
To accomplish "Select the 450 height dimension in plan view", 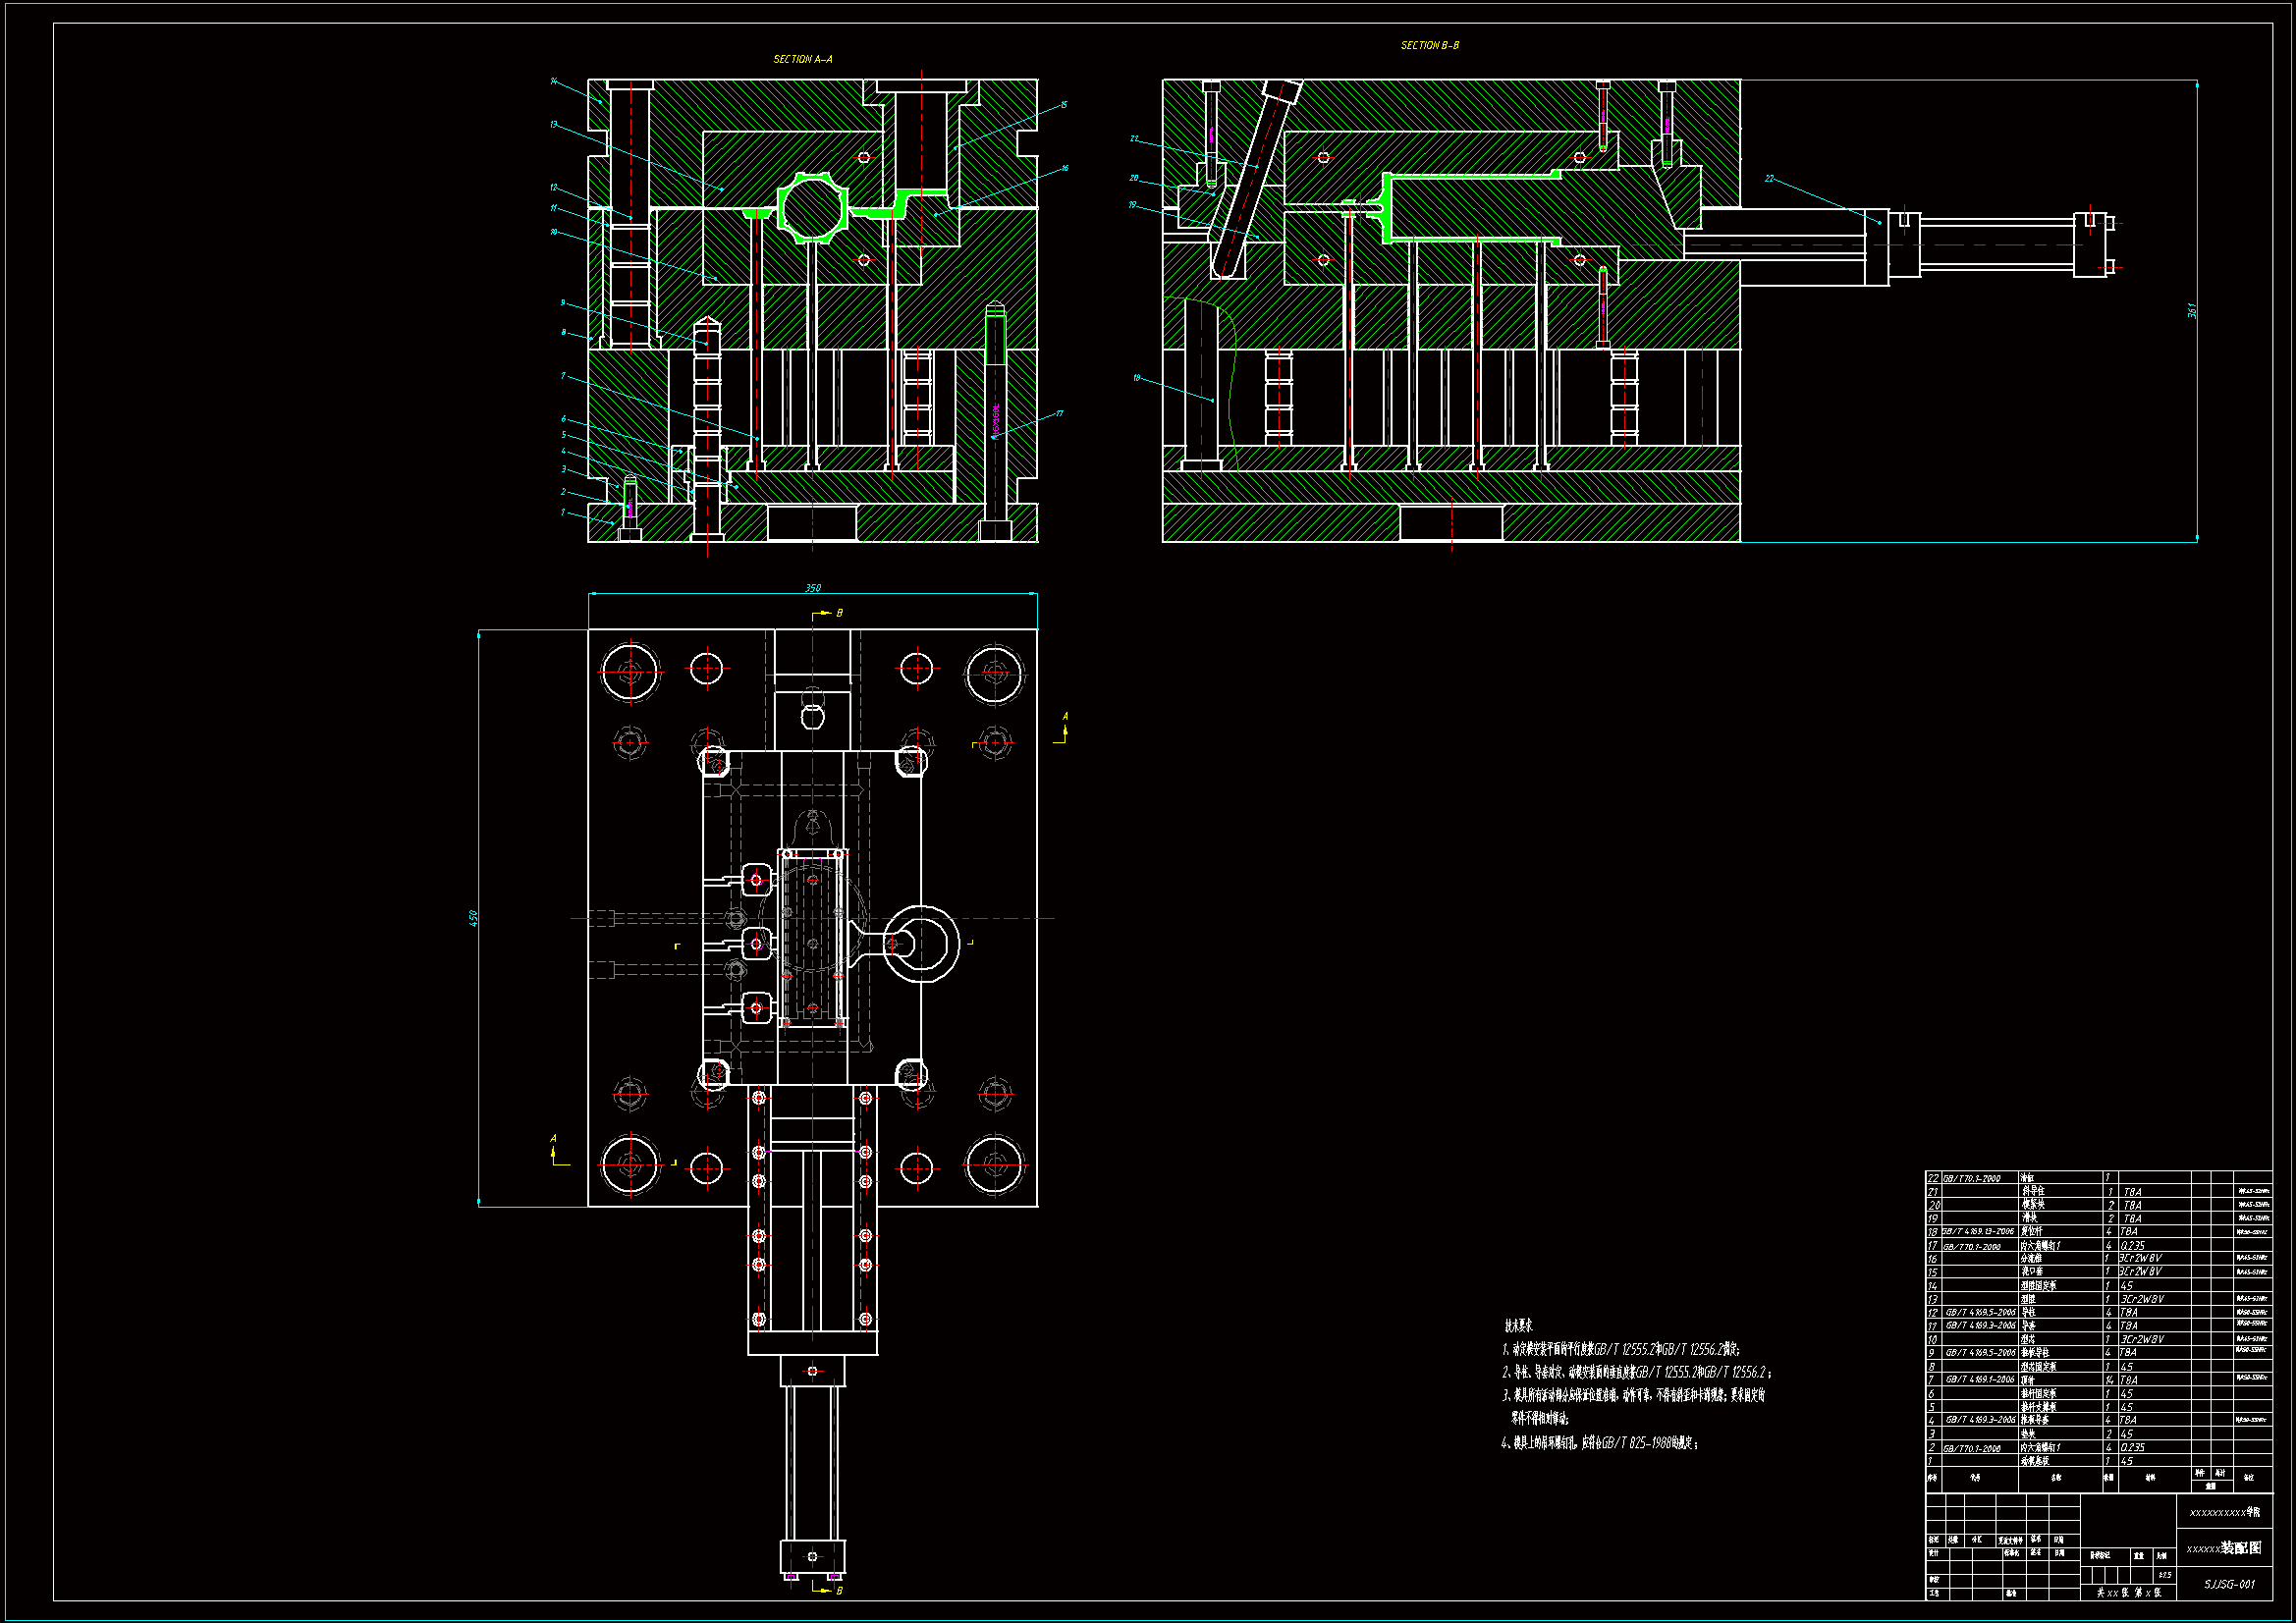I will click(474, 917).
